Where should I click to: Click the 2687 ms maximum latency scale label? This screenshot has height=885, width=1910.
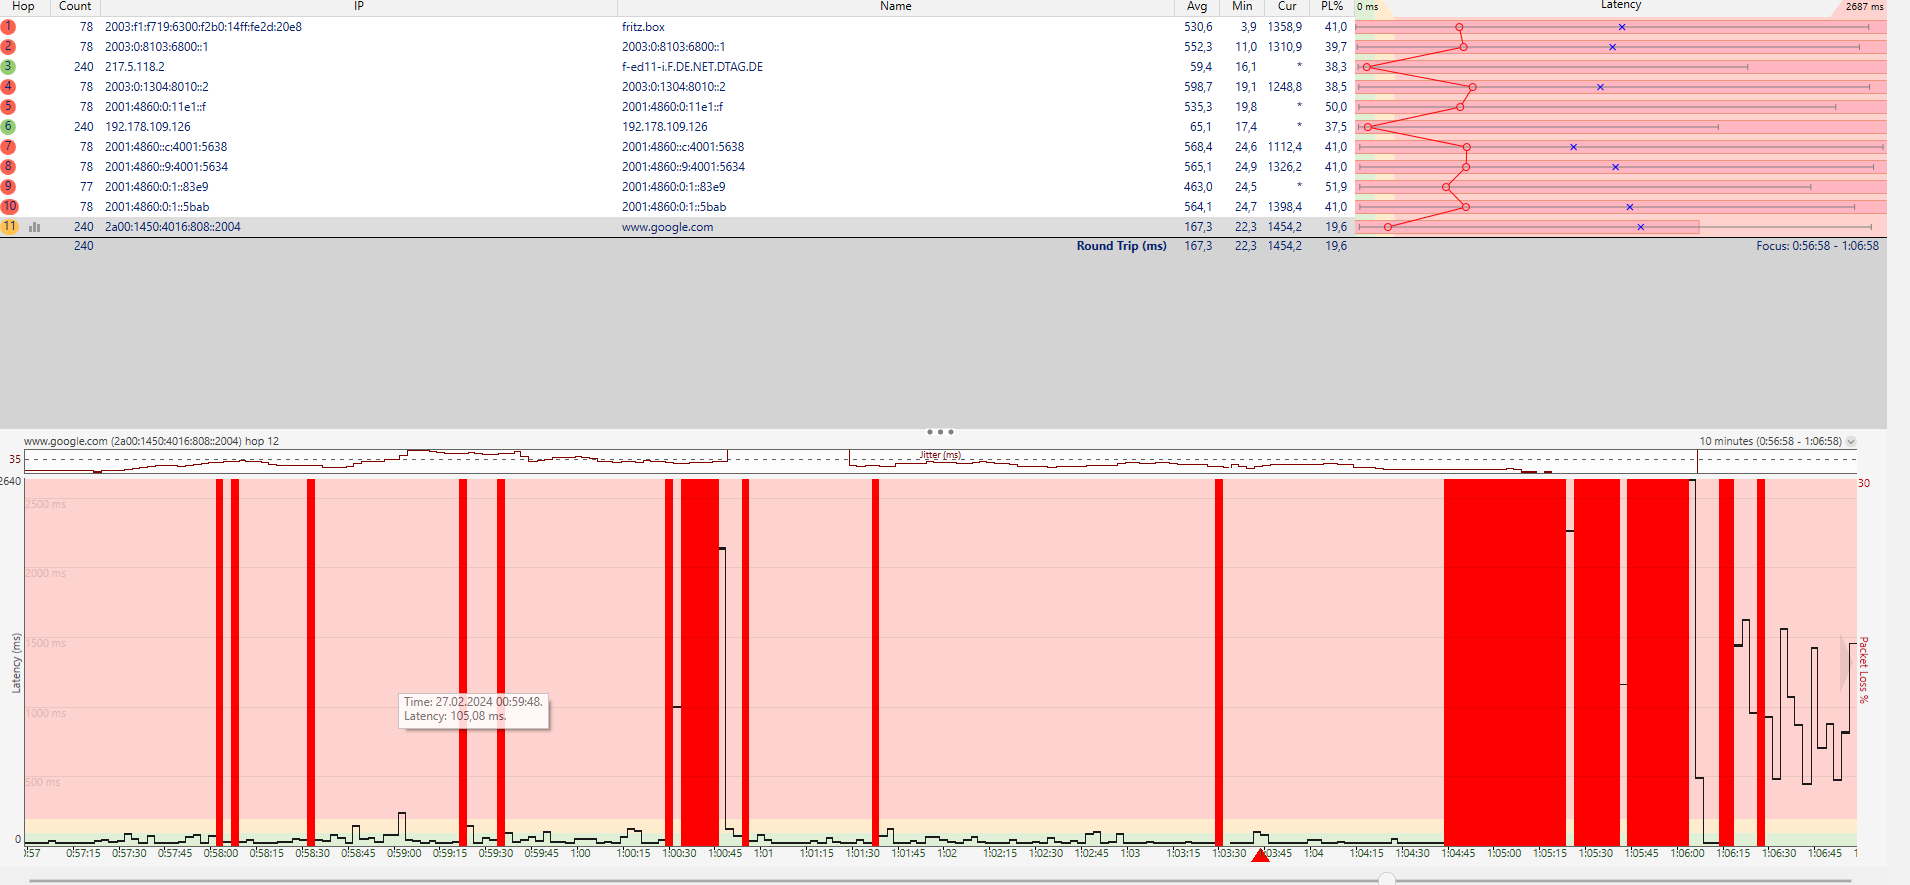[x=1864, y=6]
